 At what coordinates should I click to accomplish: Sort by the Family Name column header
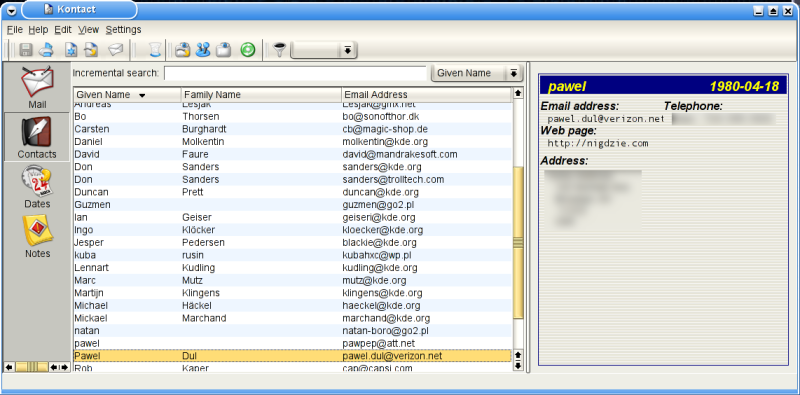point(261,94)
